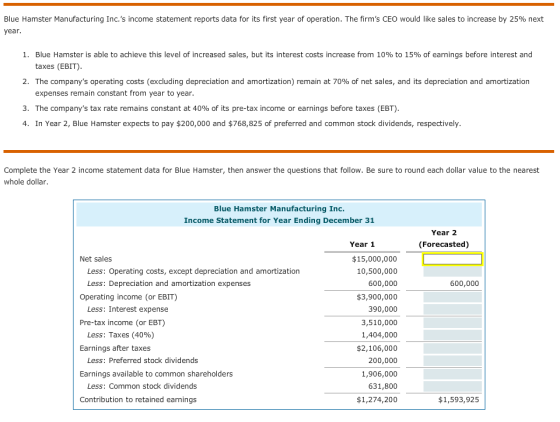This screenshot has width=560, height=422.
Task: Click the Year 2 Operating income (EBIT) field
Action: pos(452,297)
